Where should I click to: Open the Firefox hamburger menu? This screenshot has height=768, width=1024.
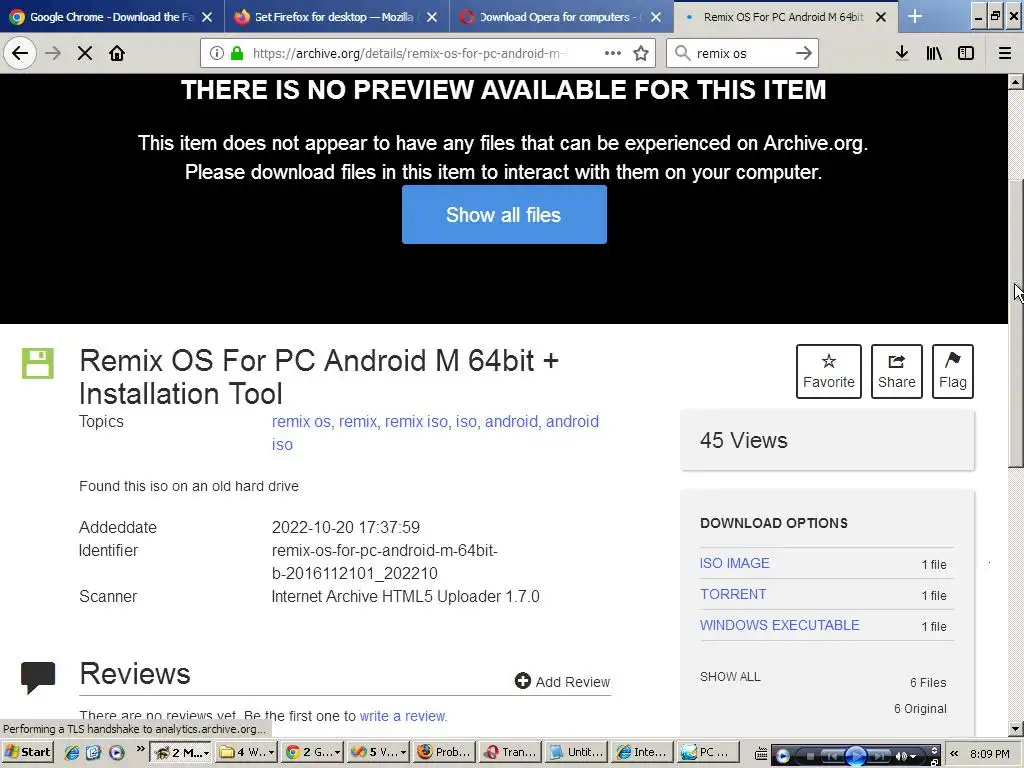click(x=1005, y=54)
